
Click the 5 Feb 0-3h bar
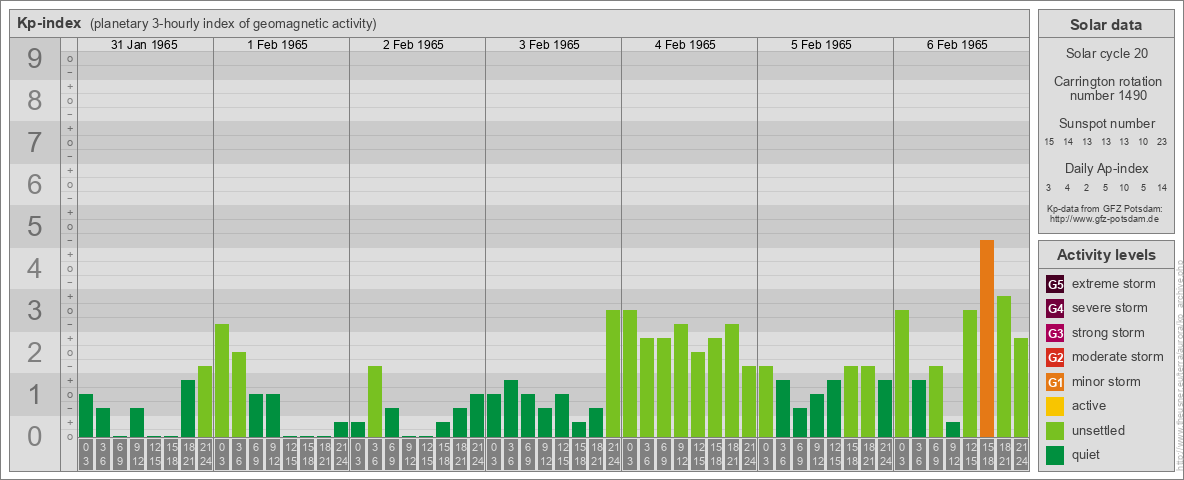pyautogui.click(x=766, y=402)
